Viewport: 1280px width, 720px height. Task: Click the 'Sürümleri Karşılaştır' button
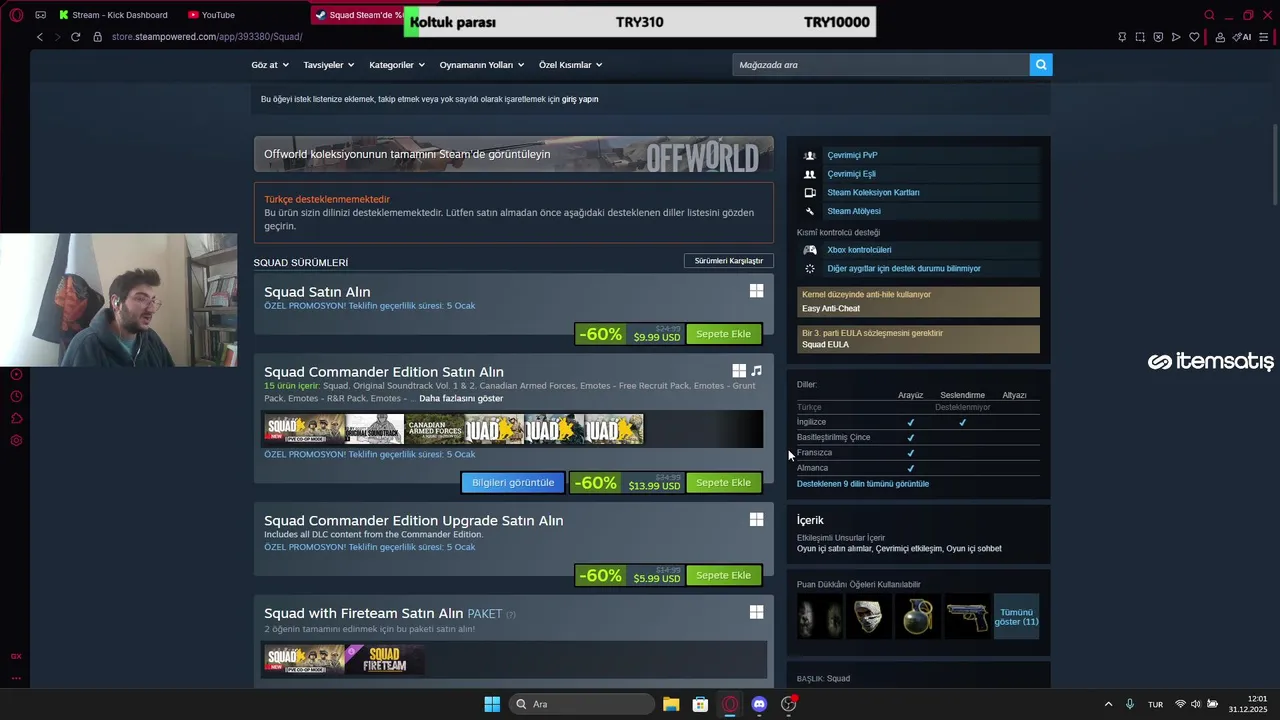pos(729,261)
